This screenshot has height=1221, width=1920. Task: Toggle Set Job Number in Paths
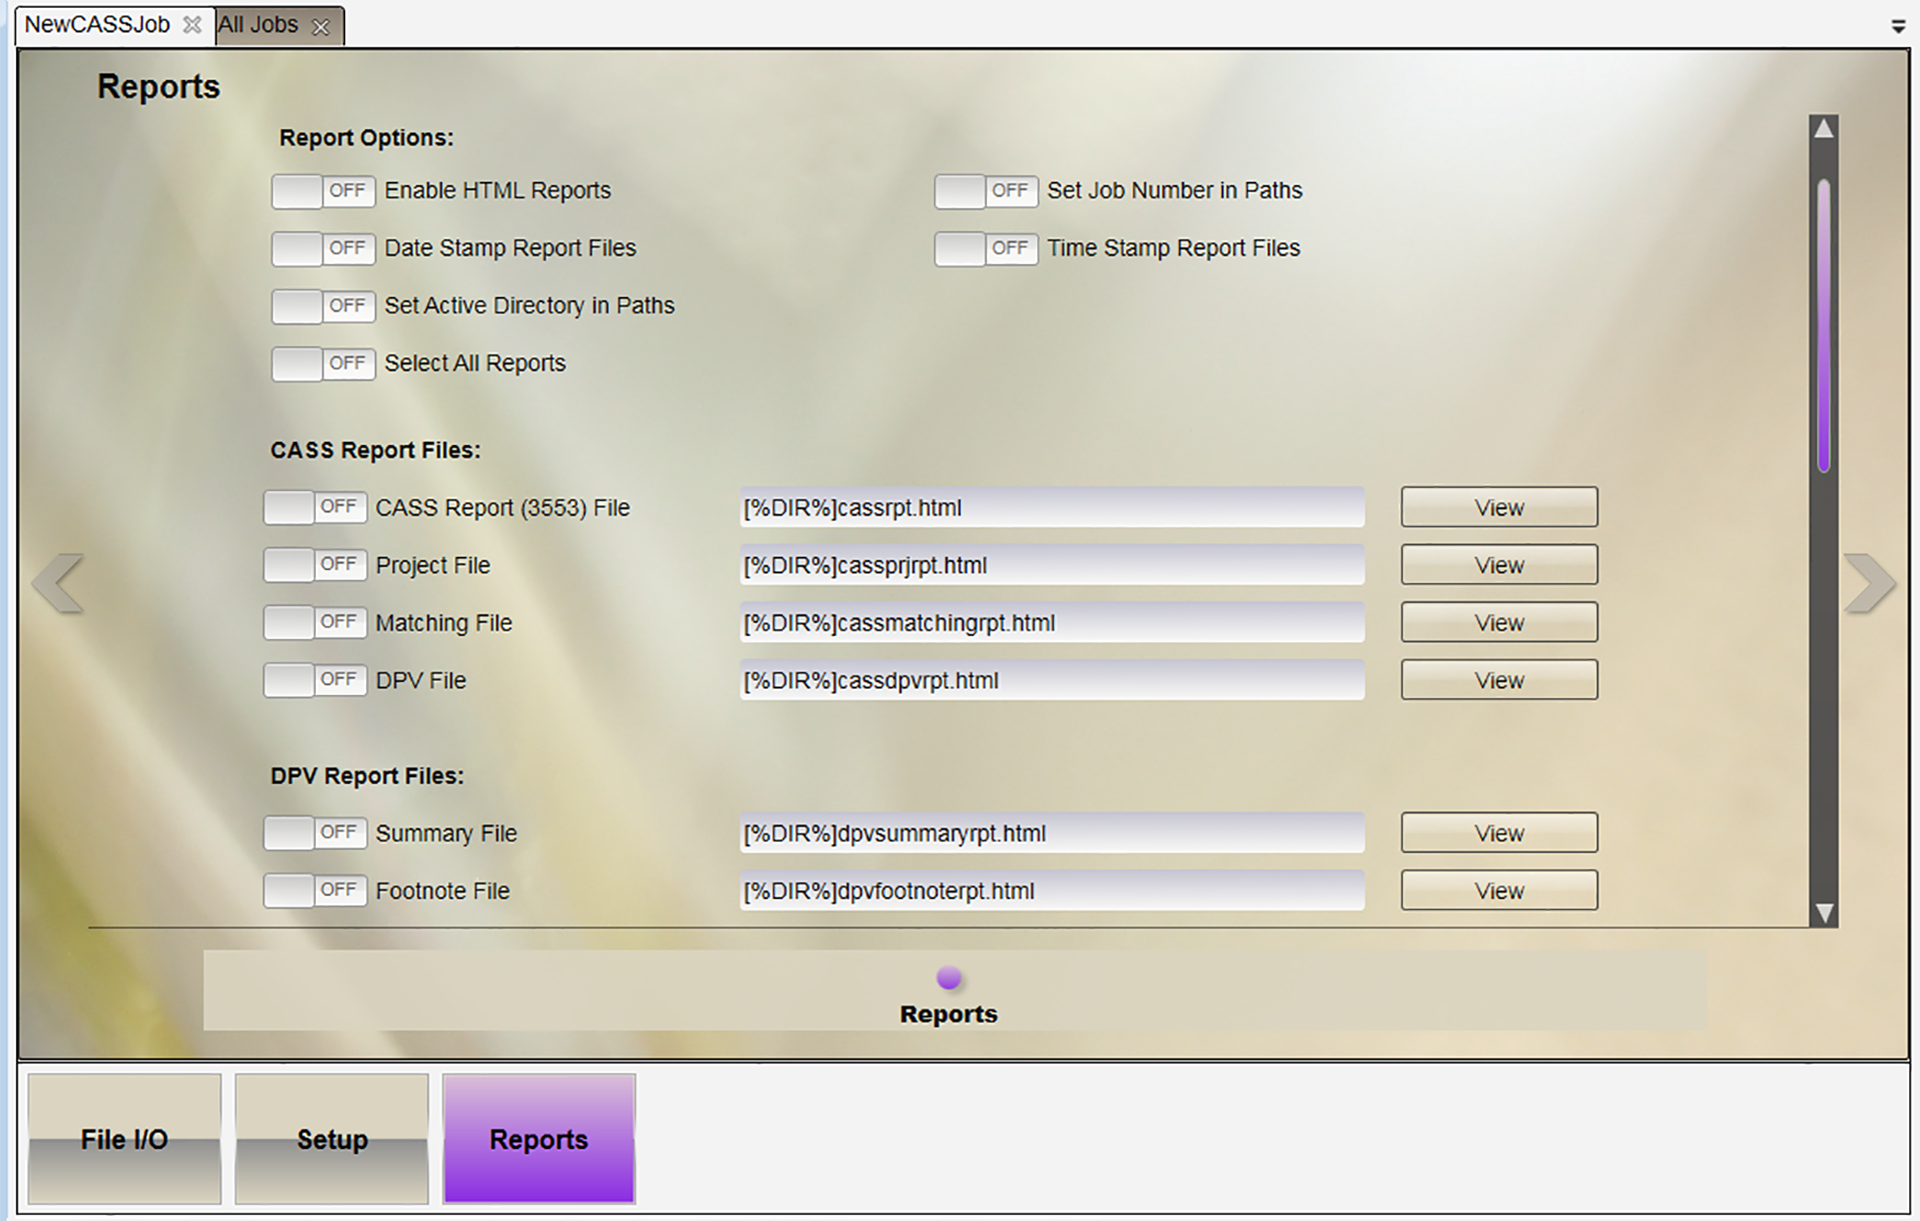pos(986,191)
